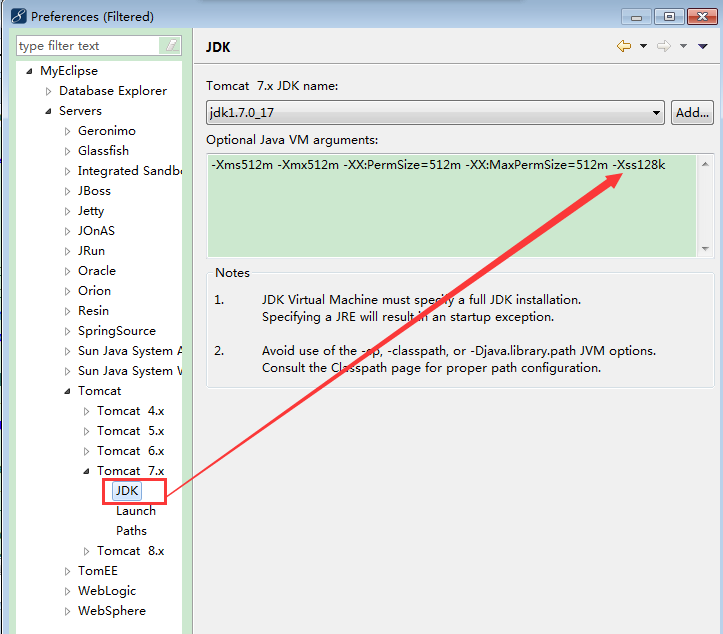
Task: Open the preferences view menu triangle
Action: (703, 46)
